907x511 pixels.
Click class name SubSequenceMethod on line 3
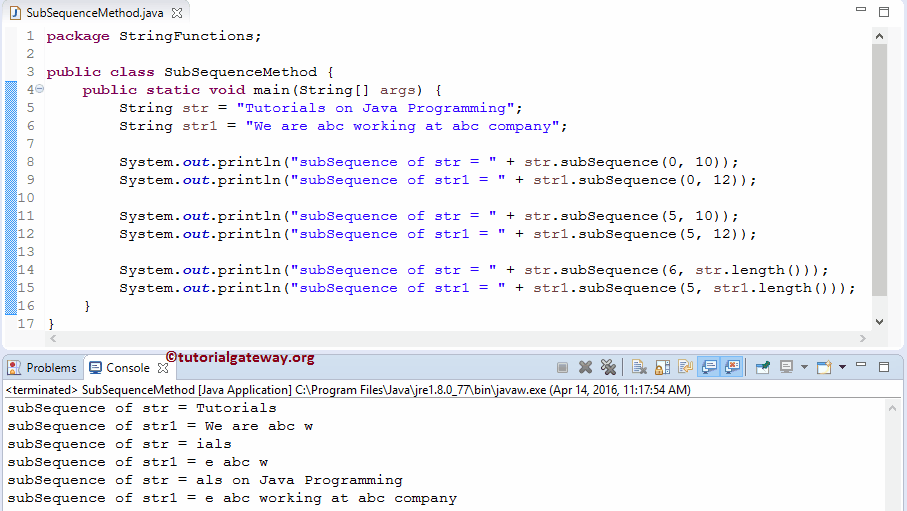[x=241, y=72]
